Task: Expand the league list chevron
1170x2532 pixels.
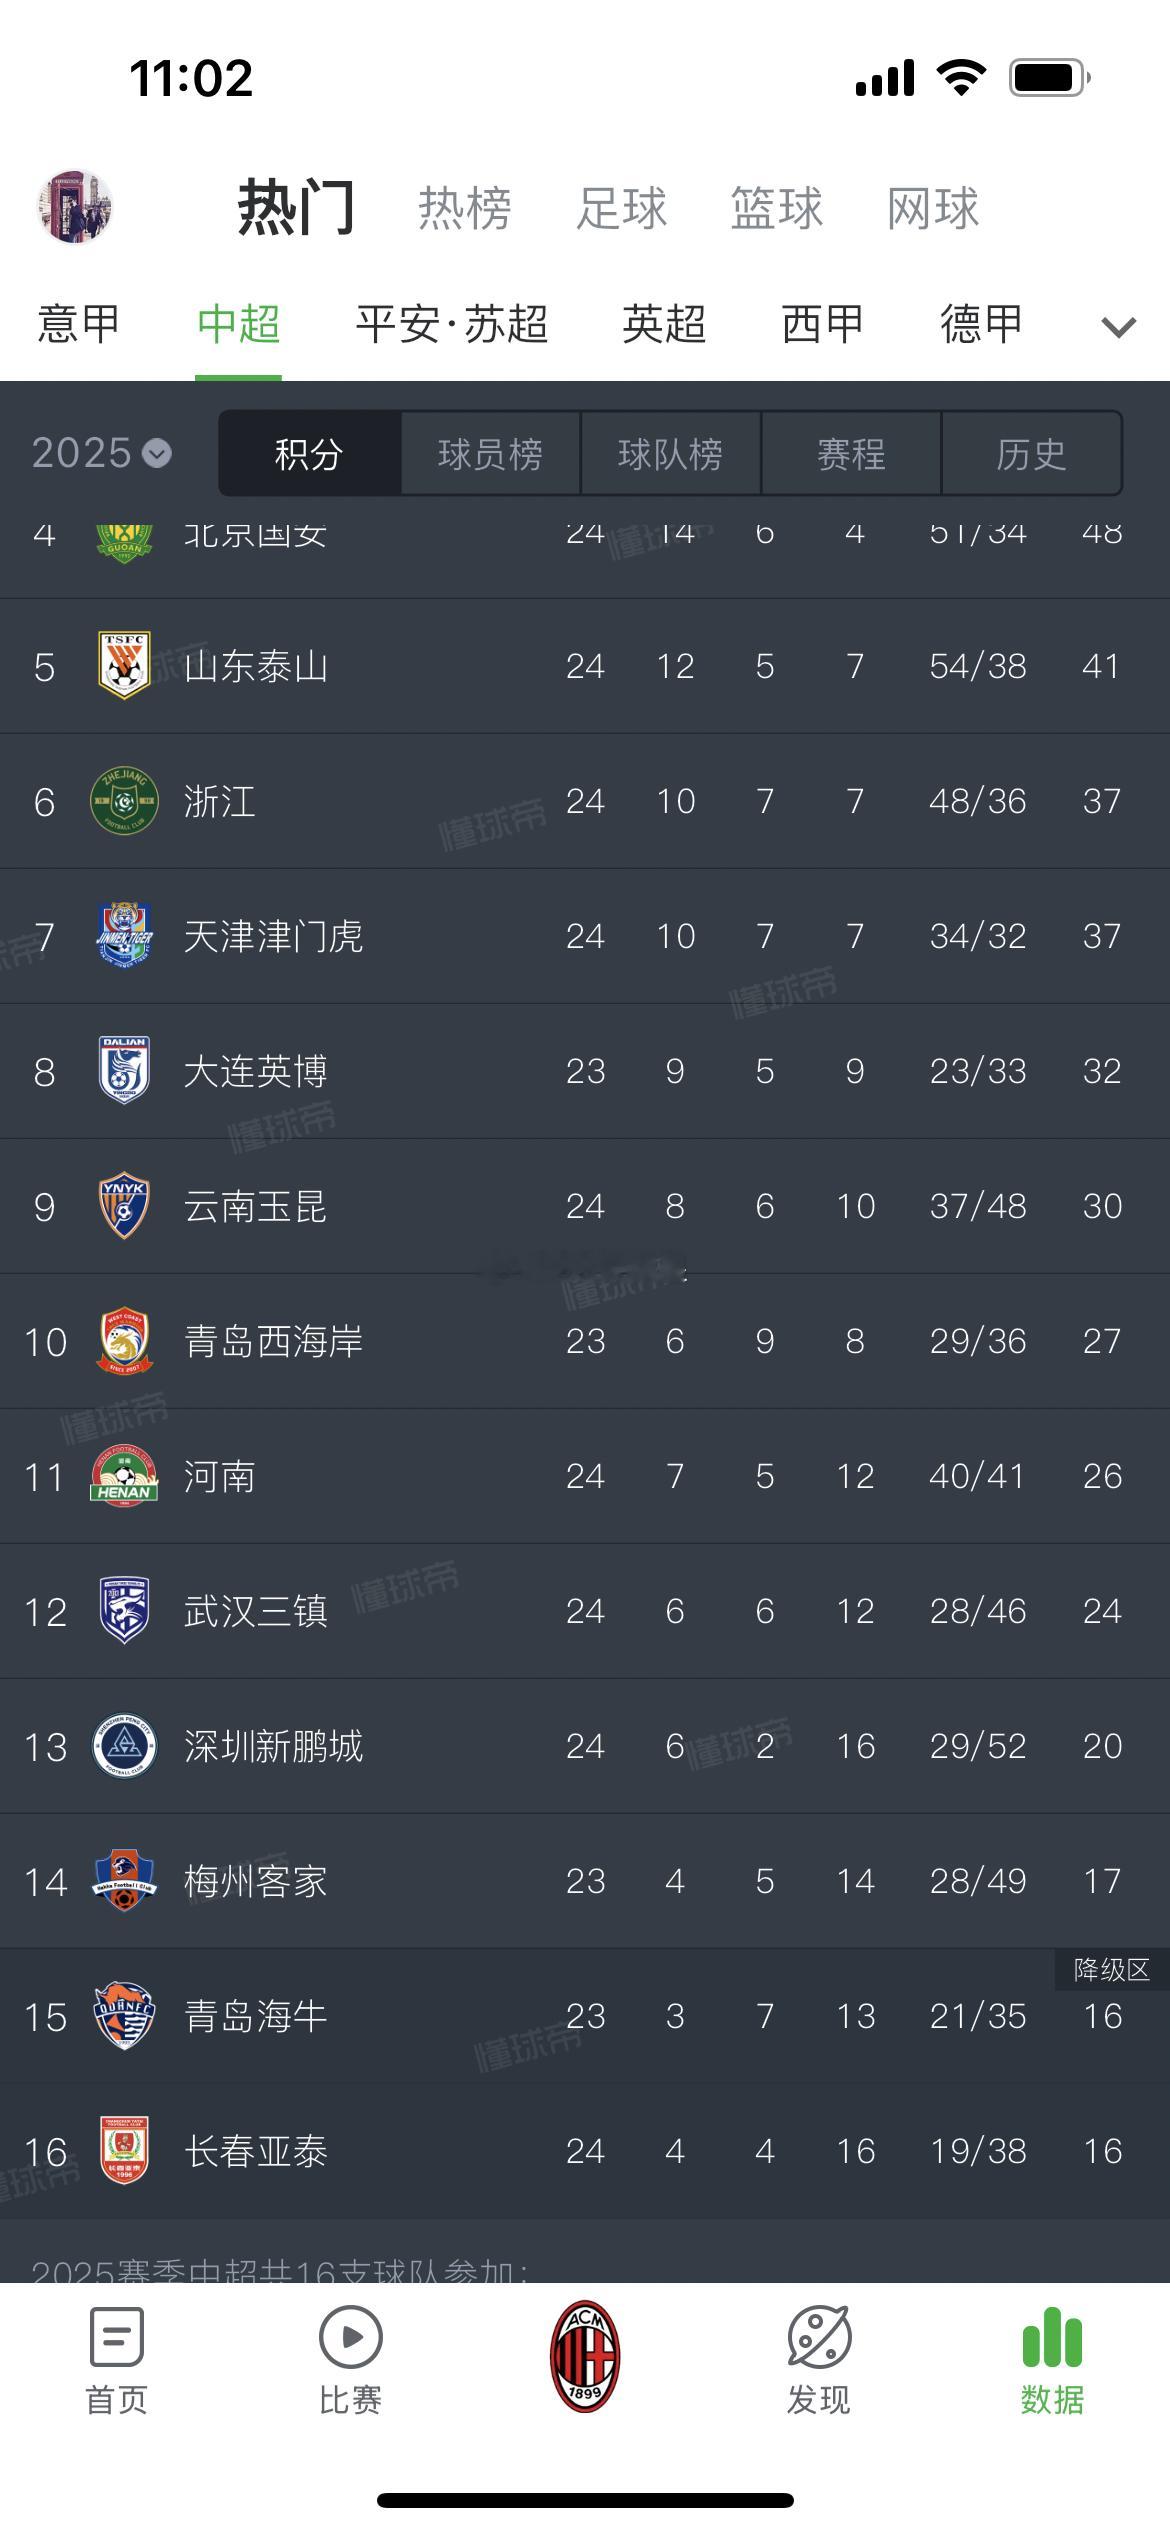Action: pos(1118,326)
